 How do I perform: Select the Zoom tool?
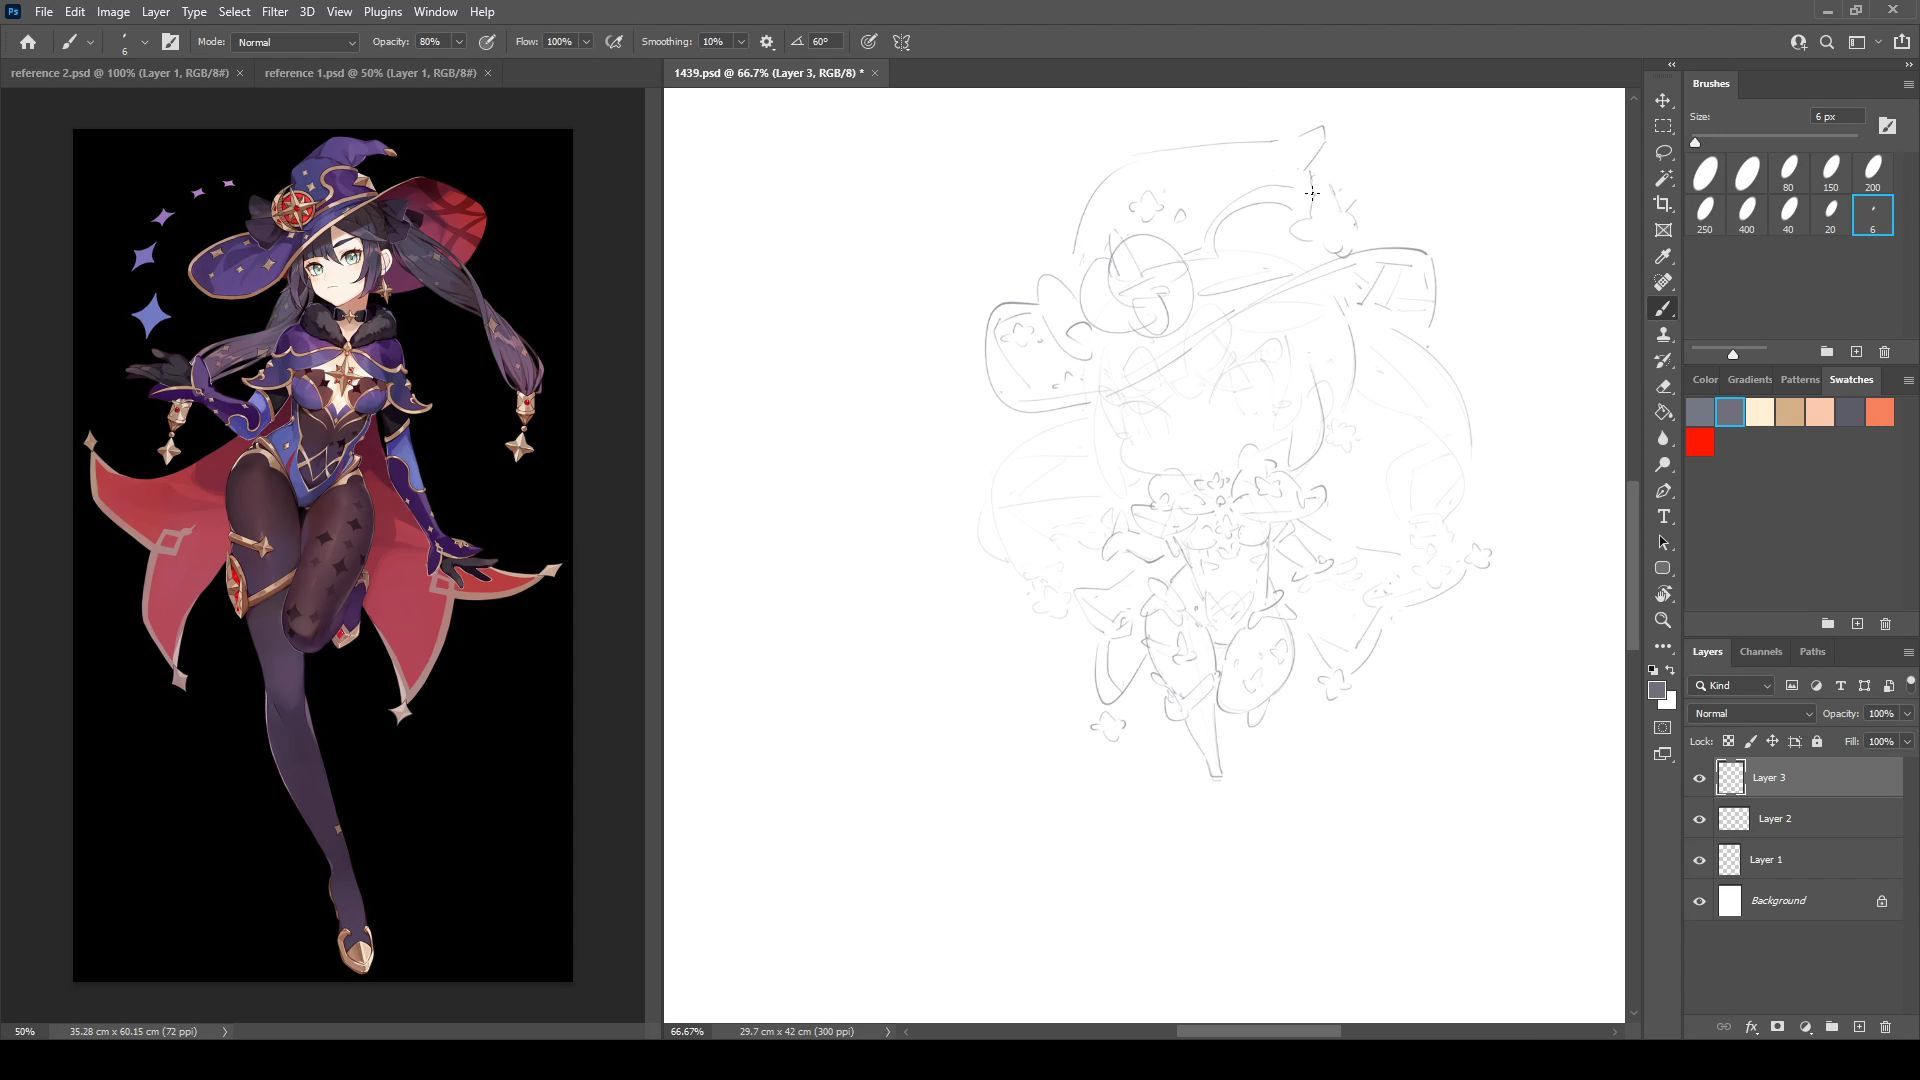[x=1663, y=621]
